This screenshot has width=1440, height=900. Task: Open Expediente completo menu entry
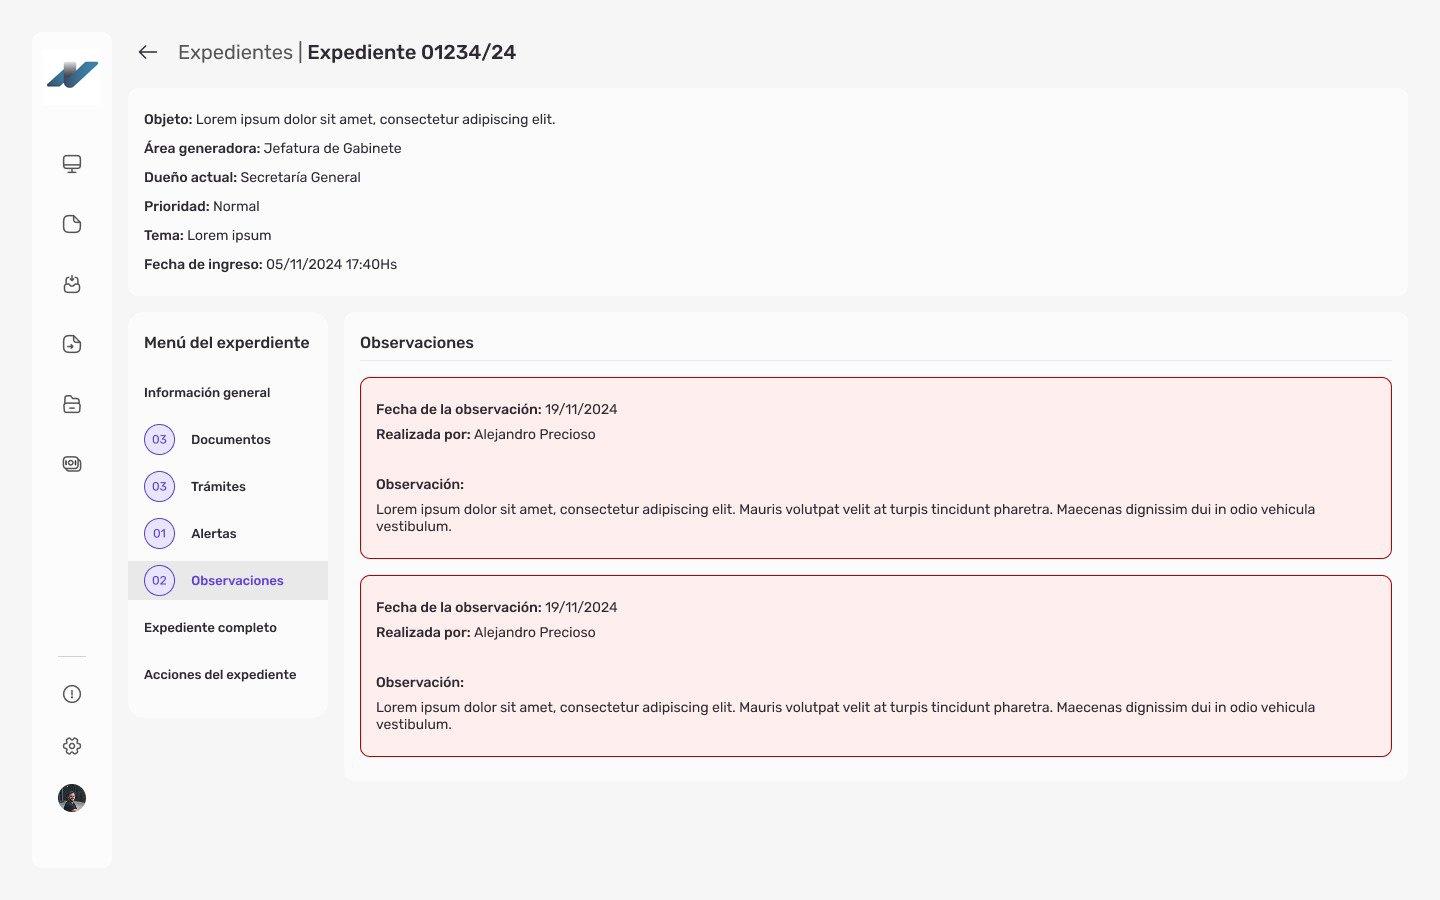pos(210,628)
